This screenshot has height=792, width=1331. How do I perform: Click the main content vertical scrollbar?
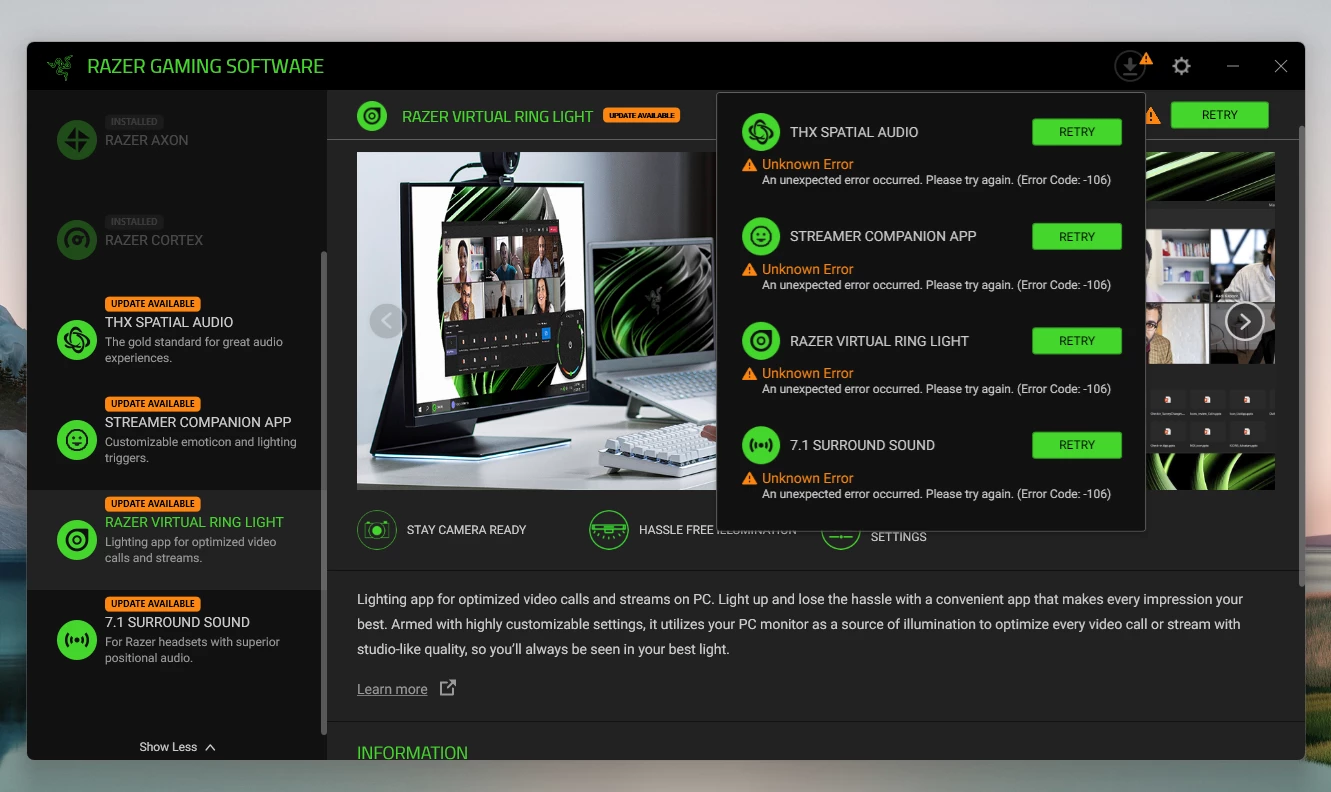[x=1301, y=355]
